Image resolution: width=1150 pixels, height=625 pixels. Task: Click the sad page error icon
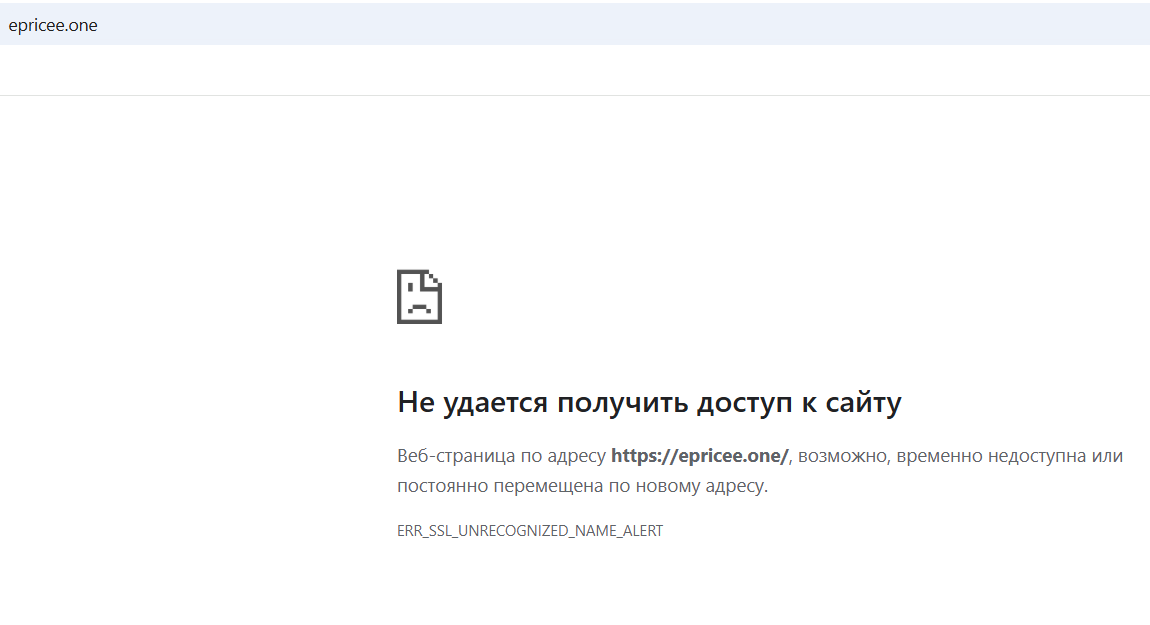point(420,296)
